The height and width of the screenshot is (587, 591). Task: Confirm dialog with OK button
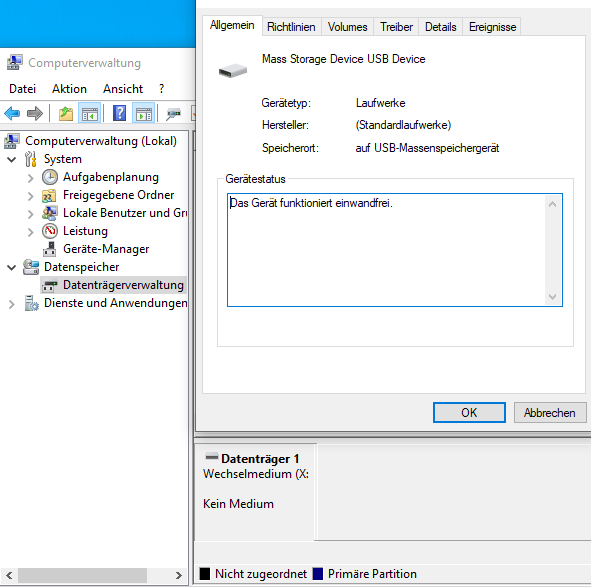pyautogui.click(x=469, y=412)
